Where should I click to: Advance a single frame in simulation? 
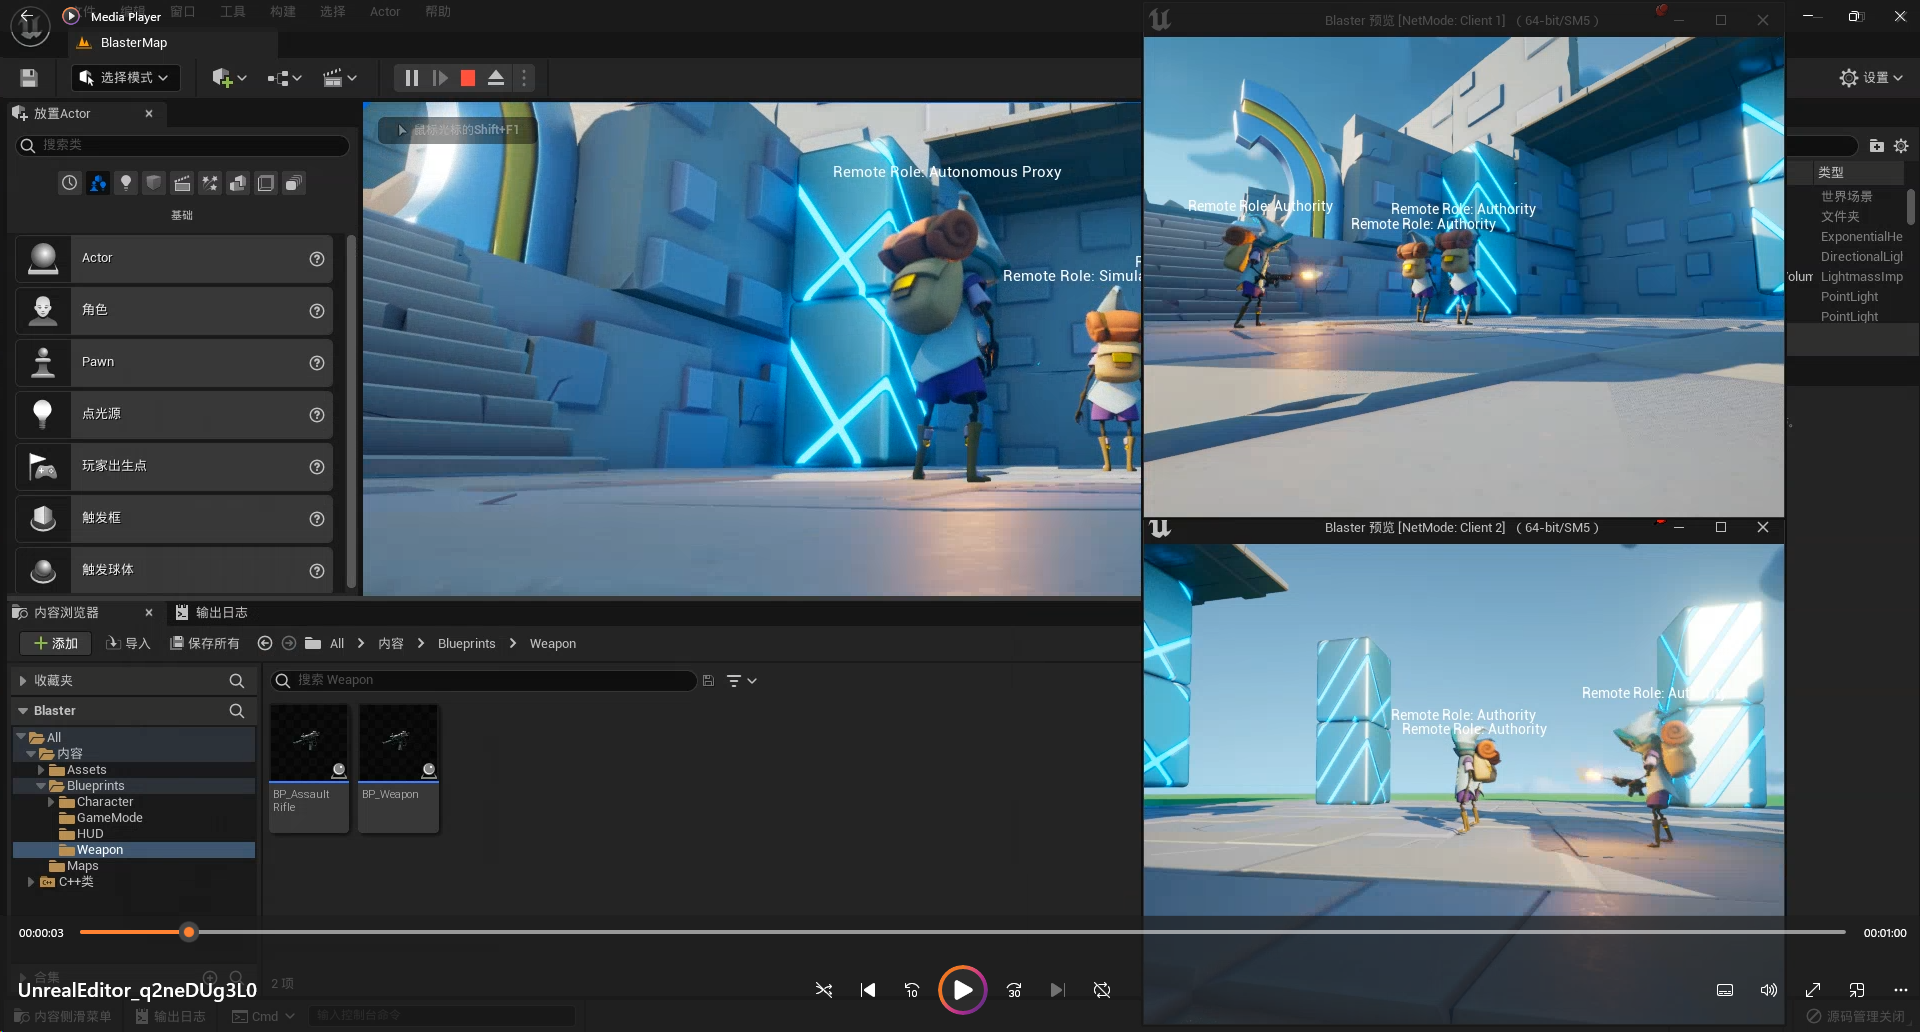coord(440,78)
